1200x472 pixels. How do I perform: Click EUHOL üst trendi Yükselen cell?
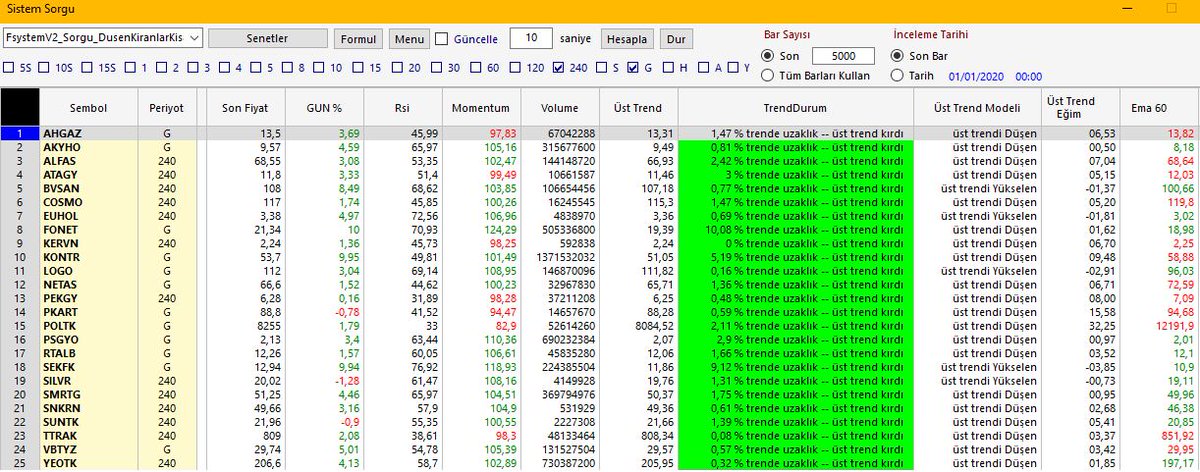[976, 215]
